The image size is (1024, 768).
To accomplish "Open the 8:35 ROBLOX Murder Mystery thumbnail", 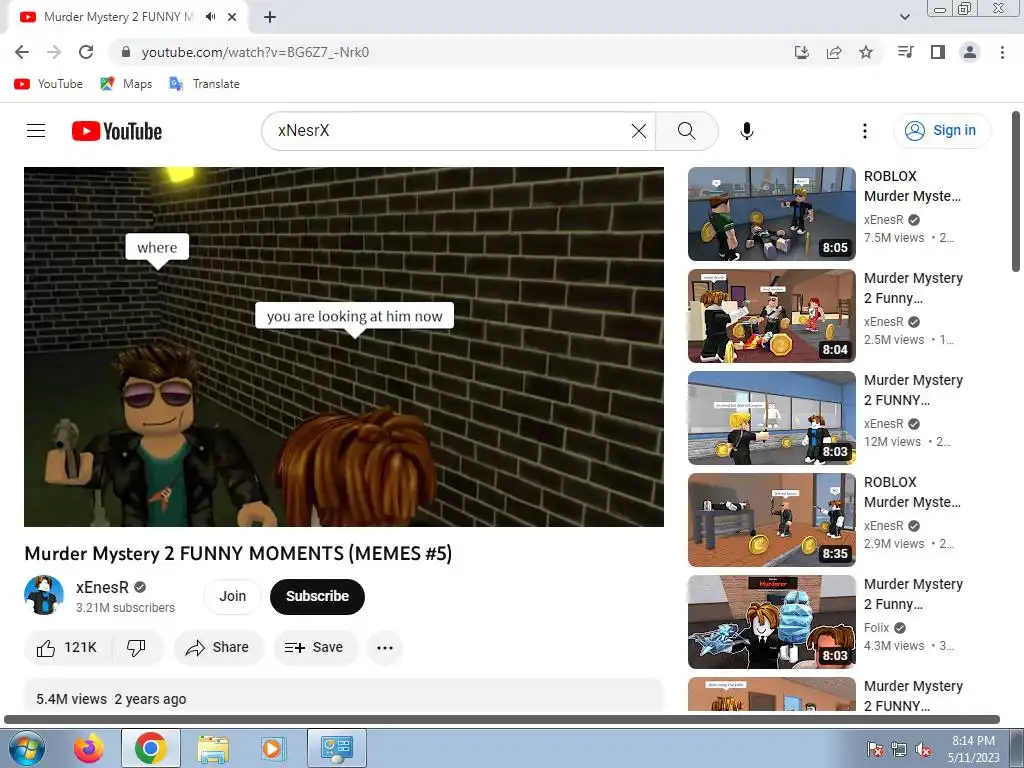I will click(771, 519).
